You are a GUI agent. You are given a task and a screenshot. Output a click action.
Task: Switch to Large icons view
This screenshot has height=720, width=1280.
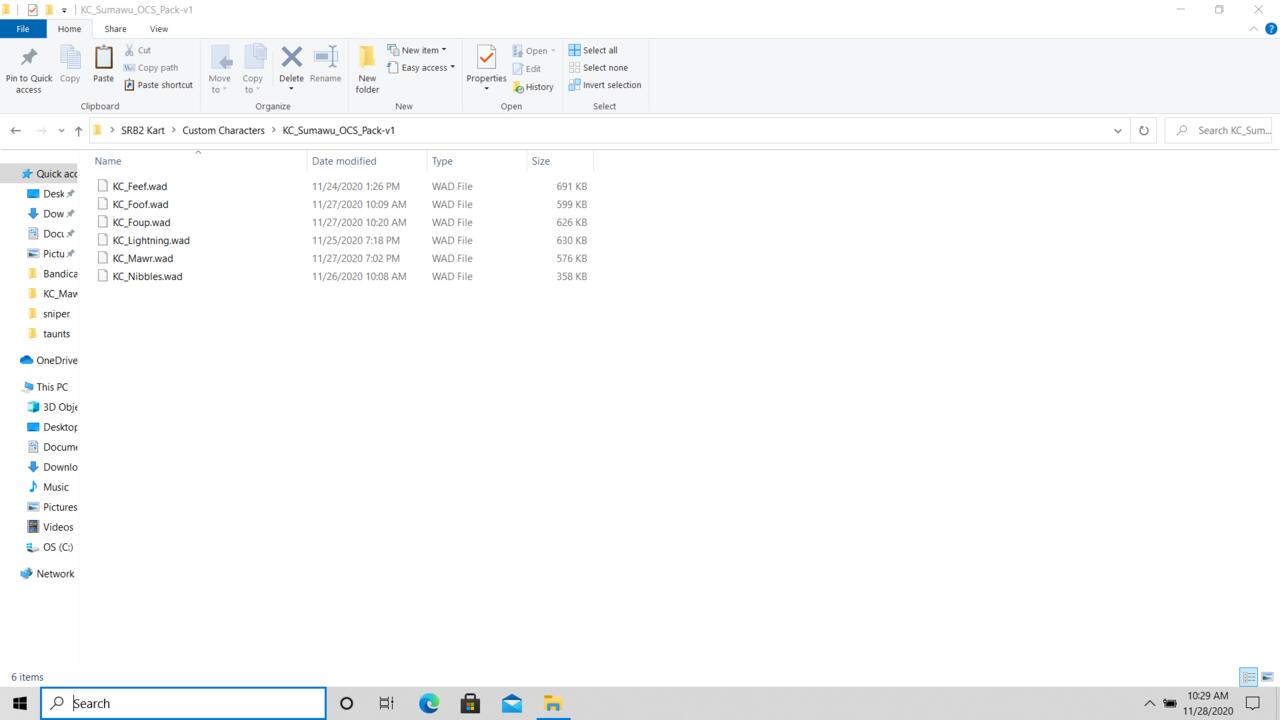pos(1267,677)
